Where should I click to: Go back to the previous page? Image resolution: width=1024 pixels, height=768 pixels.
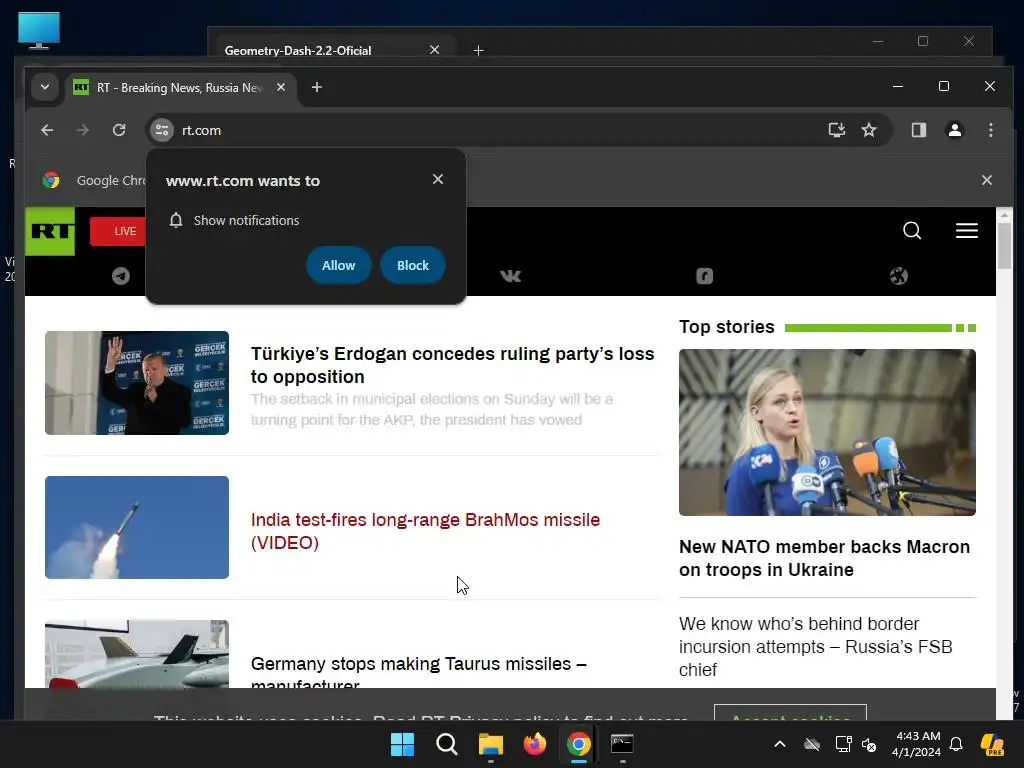pyautogui.click(x=47, y=130)
